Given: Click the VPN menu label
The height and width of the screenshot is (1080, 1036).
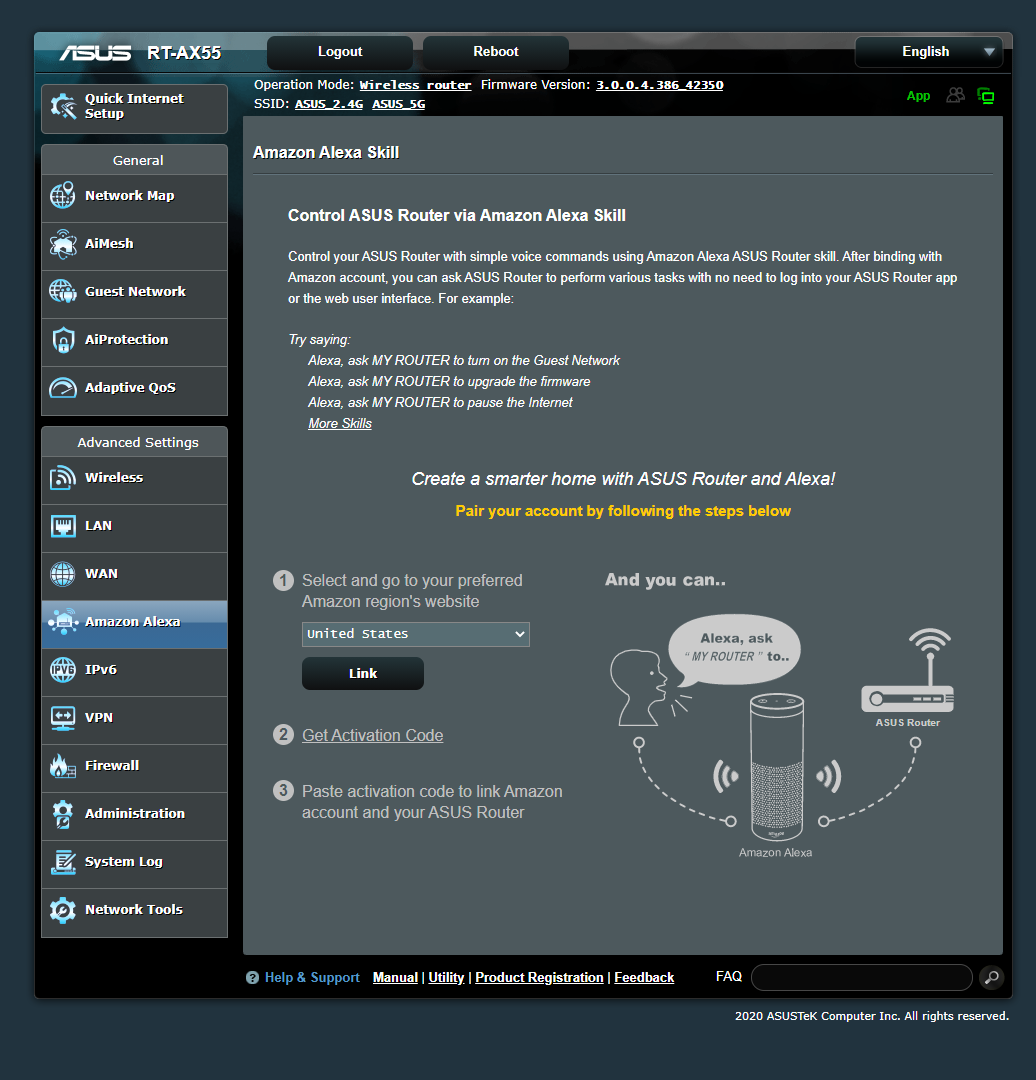Looking at the screenshot, I should 99,718.
